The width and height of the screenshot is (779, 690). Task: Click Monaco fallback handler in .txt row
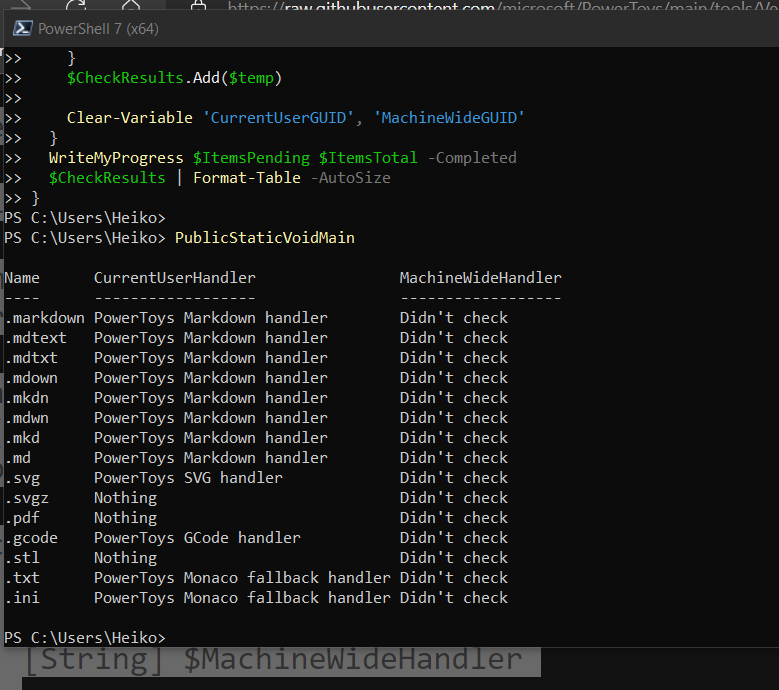(x=242, y=578)
